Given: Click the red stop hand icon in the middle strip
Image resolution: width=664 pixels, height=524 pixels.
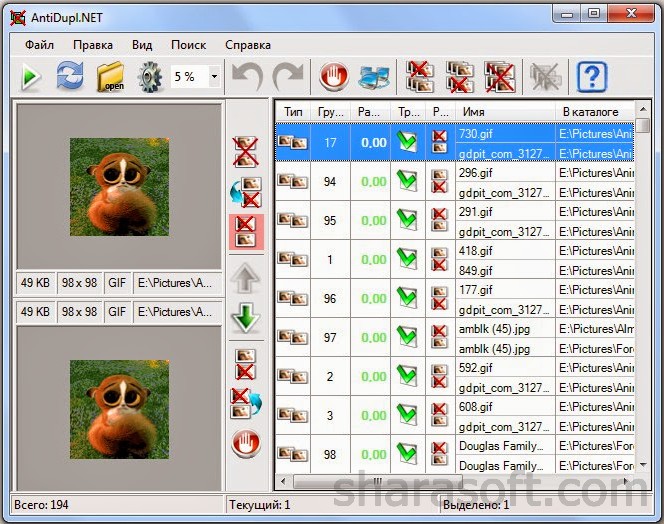Looking at the screenshot, I should [x=246, y=443].
